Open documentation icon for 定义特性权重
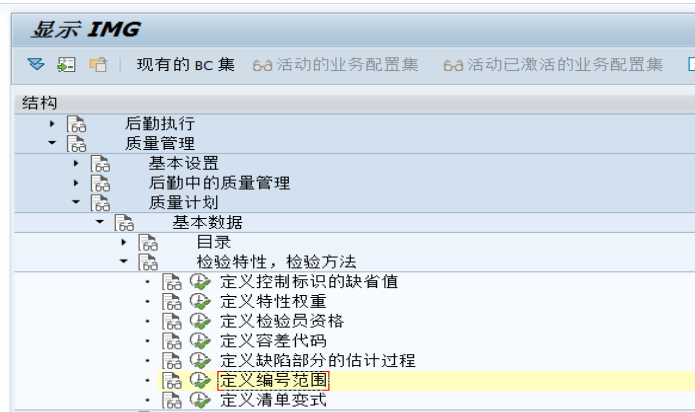 (172, 302)
